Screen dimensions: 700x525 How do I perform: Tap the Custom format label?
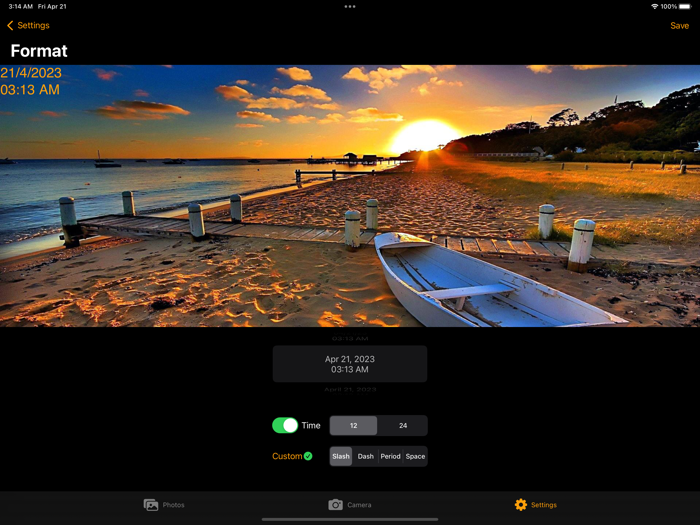click(287, 456)
